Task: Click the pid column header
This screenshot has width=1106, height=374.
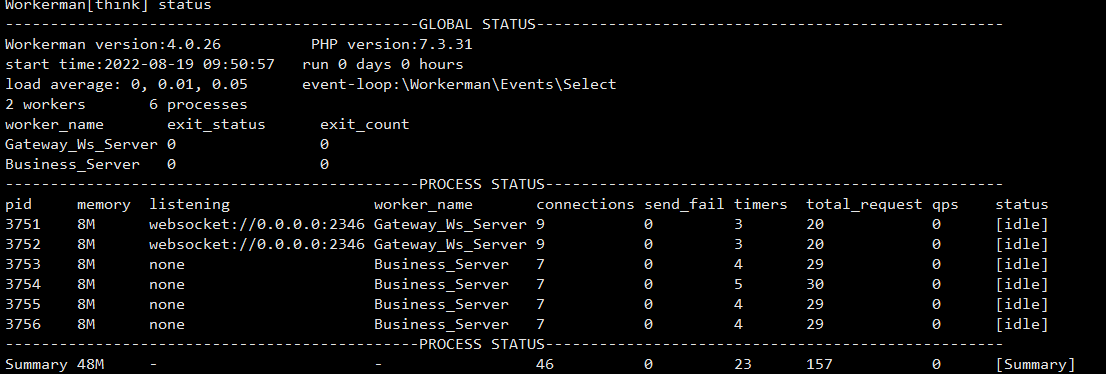Action: tap(18, 205)
